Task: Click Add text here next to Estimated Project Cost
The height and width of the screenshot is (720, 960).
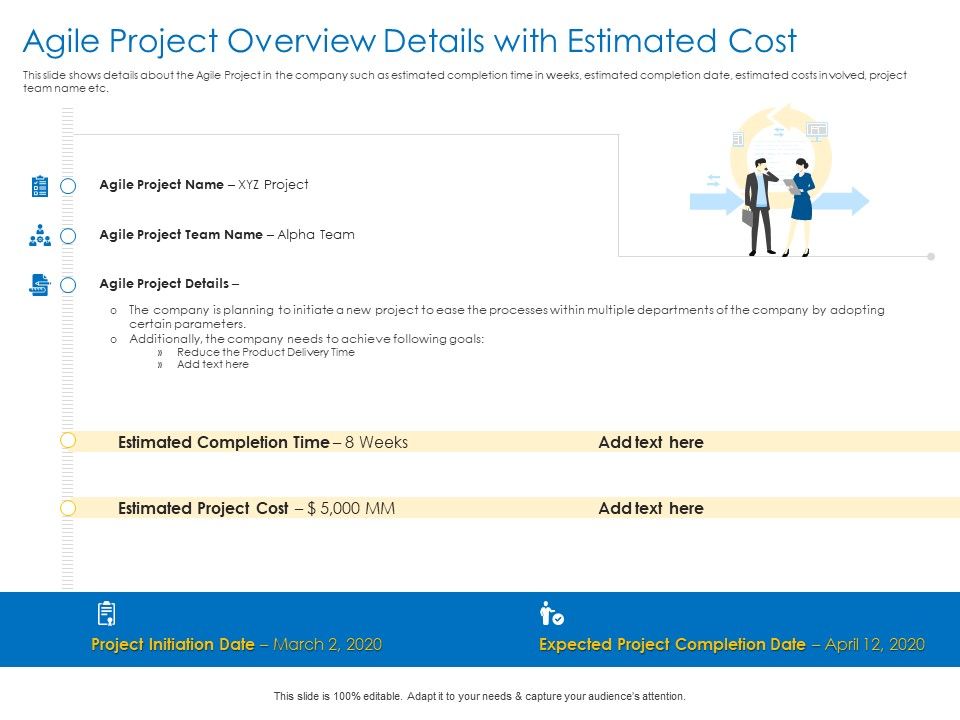Action: coord(652,508)
